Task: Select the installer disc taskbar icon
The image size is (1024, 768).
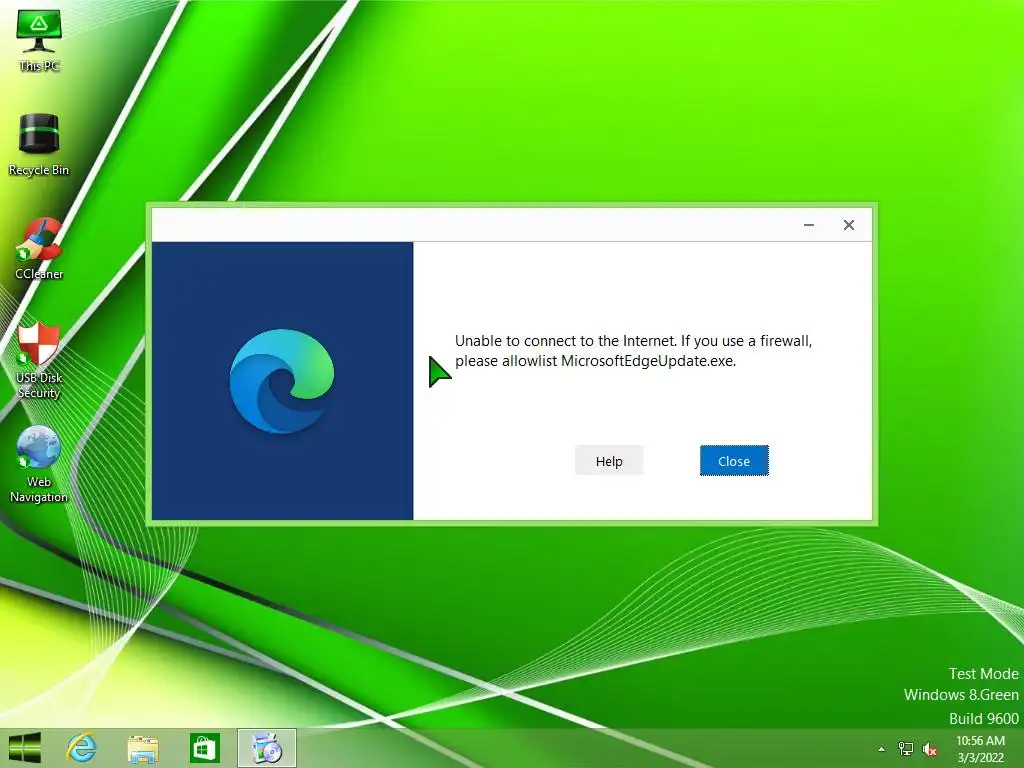Action: pos(266,748)
